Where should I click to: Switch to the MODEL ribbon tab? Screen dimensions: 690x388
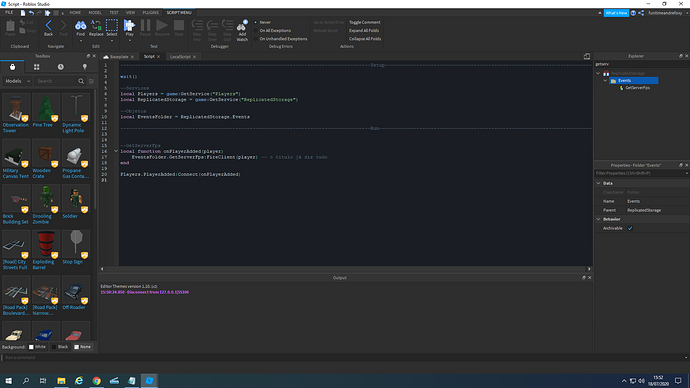(x=95, y=13)
